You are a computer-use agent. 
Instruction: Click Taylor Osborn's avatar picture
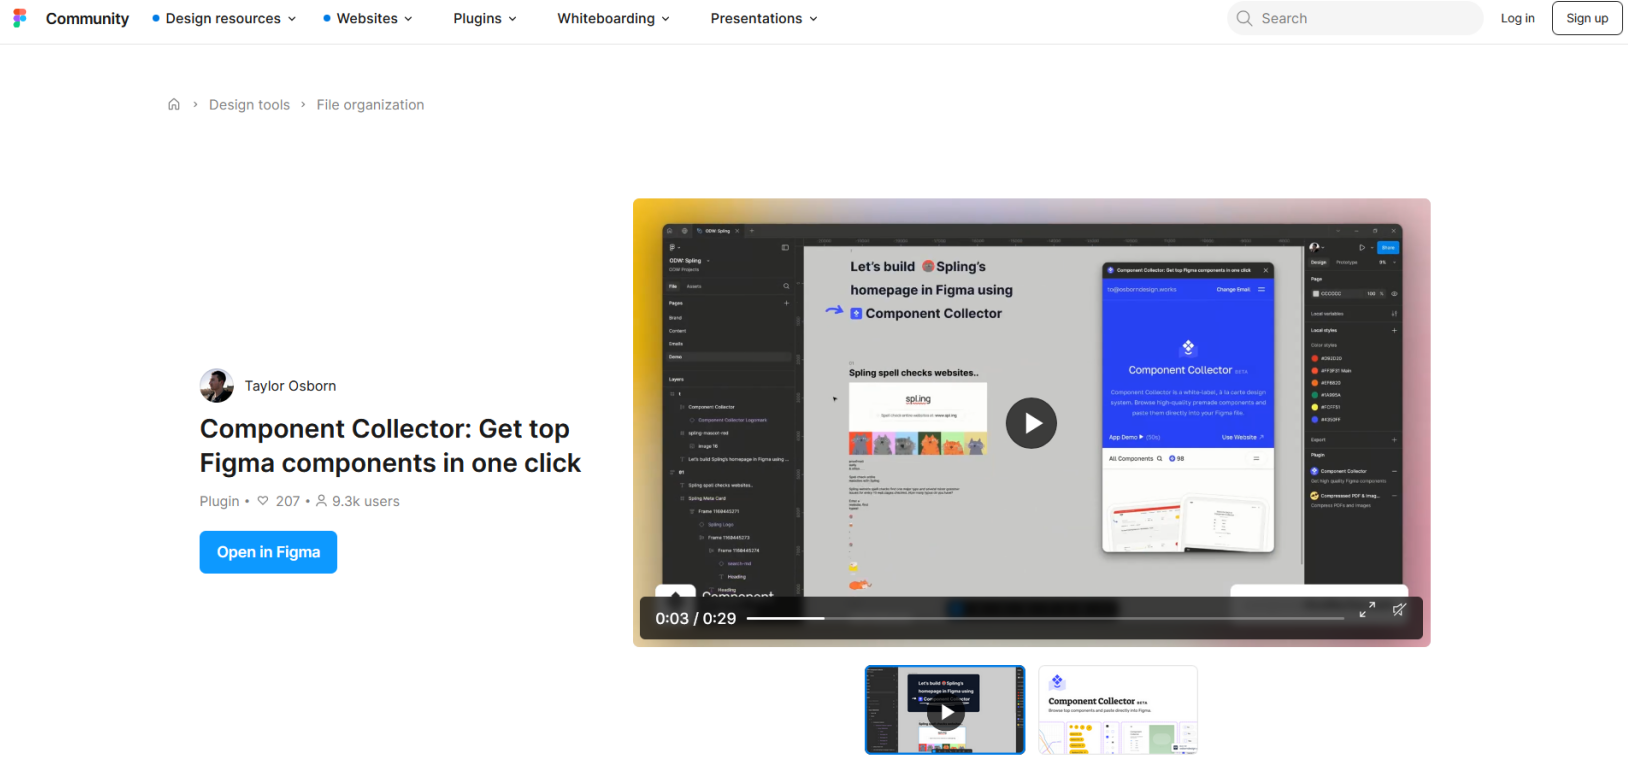pos(217,386)
